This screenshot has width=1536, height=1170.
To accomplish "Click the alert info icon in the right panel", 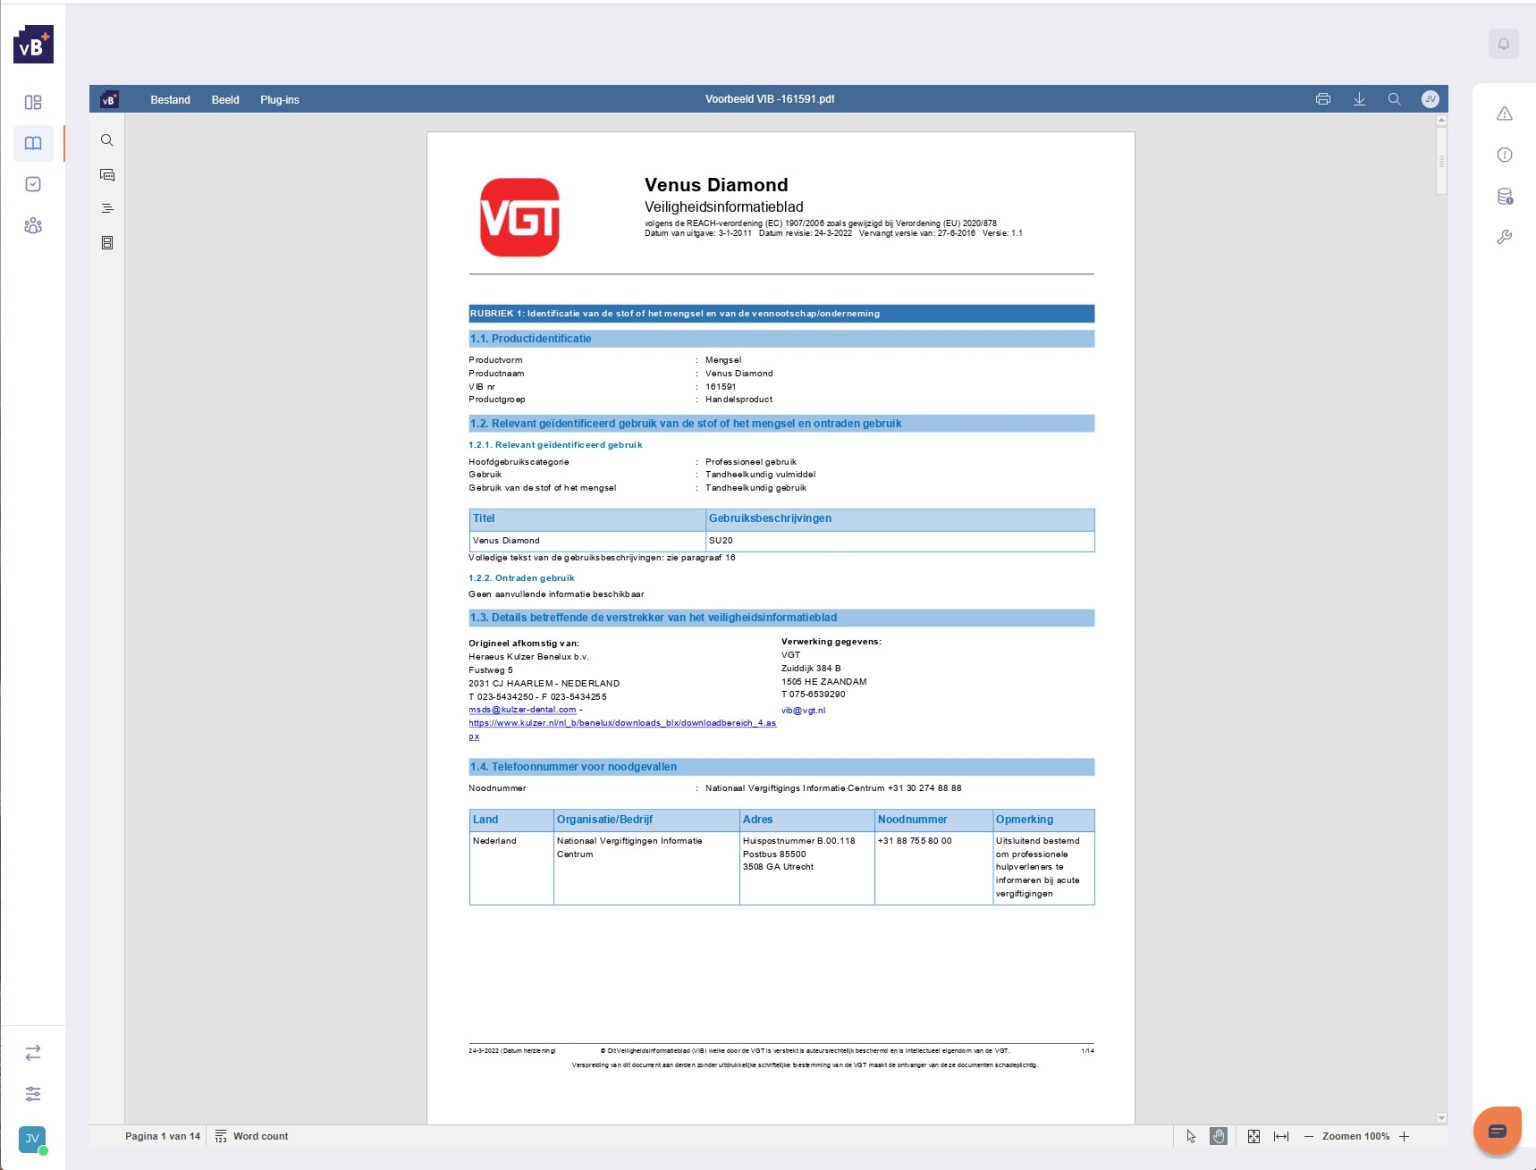I will pyautogui.click(x=1504, y=155).
